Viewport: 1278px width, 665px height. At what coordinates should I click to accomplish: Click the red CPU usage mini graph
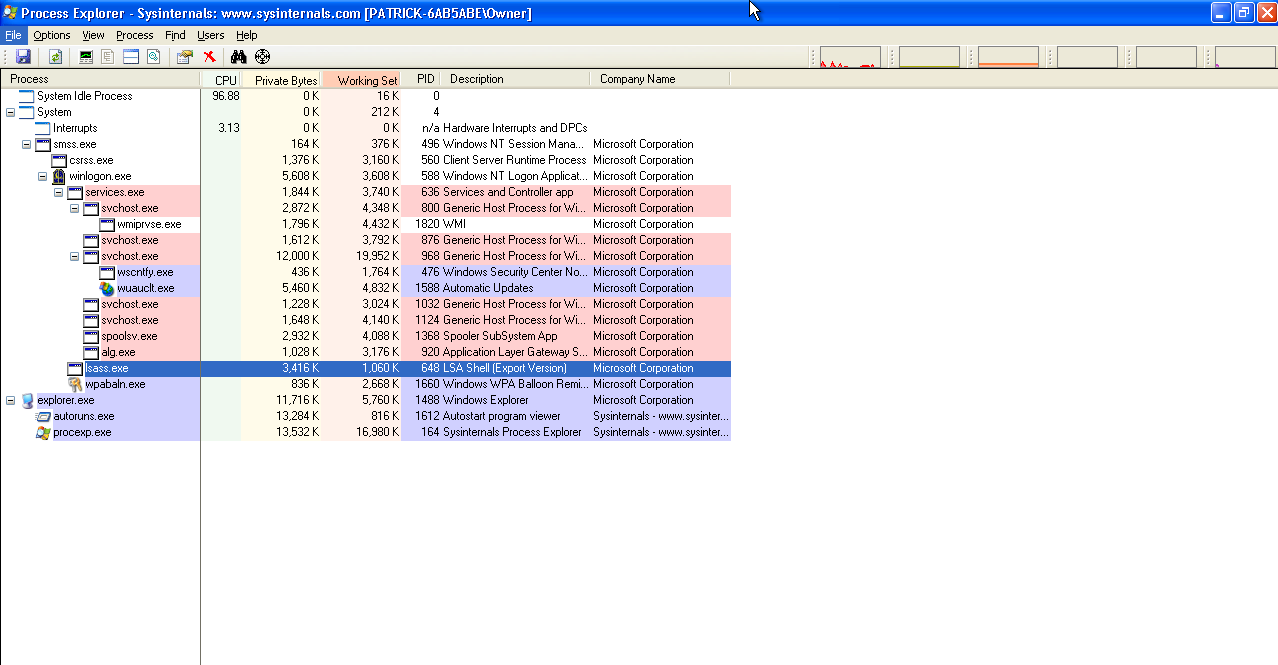click(850, 57)
